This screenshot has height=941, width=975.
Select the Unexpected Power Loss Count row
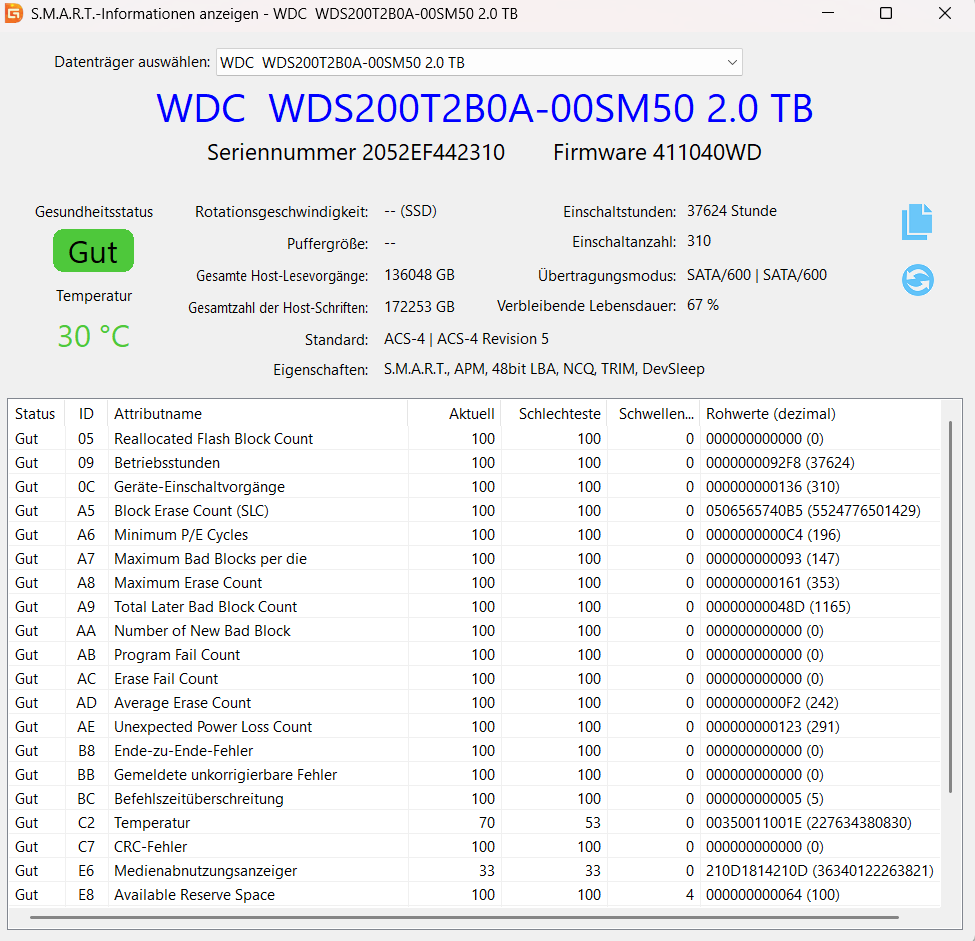tap(213, 727)
